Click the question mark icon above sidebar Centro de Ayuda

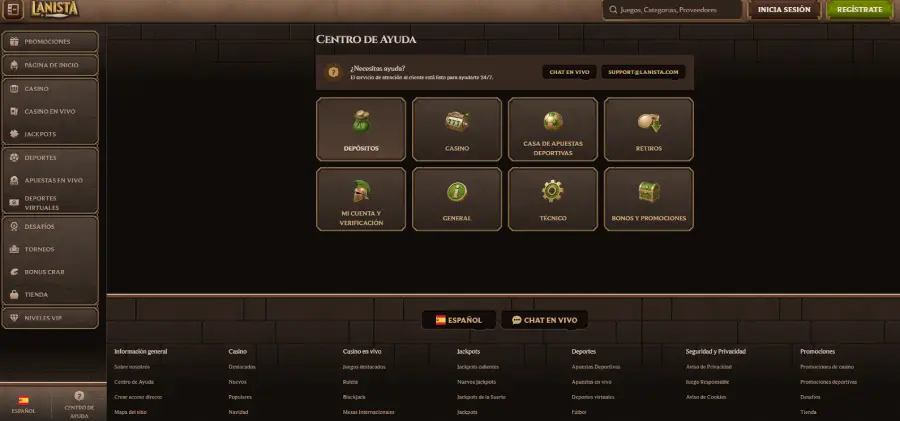[x=79, y=396]
